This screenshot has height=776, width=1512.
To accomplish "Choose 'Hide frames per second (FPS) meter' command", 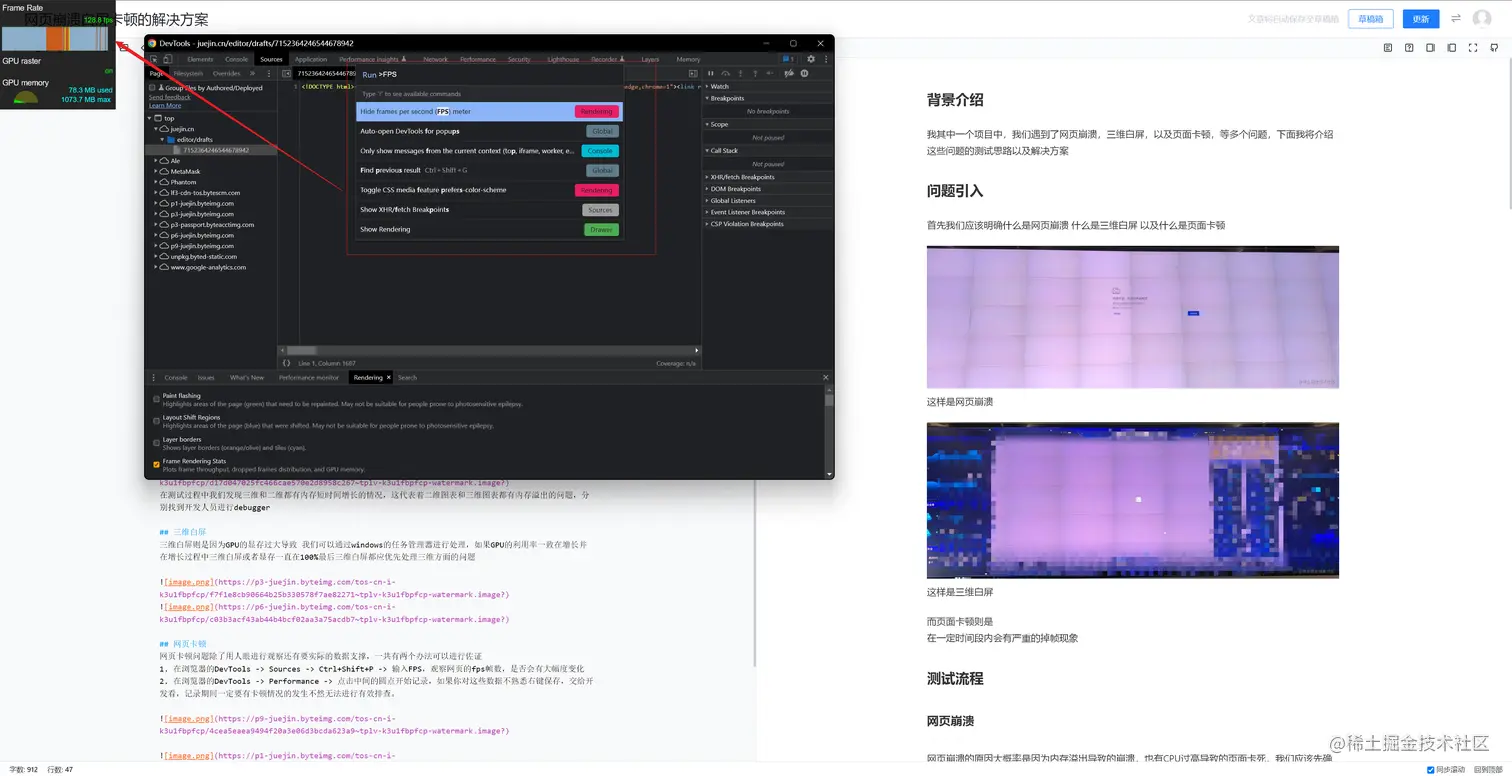I will 489,112.
